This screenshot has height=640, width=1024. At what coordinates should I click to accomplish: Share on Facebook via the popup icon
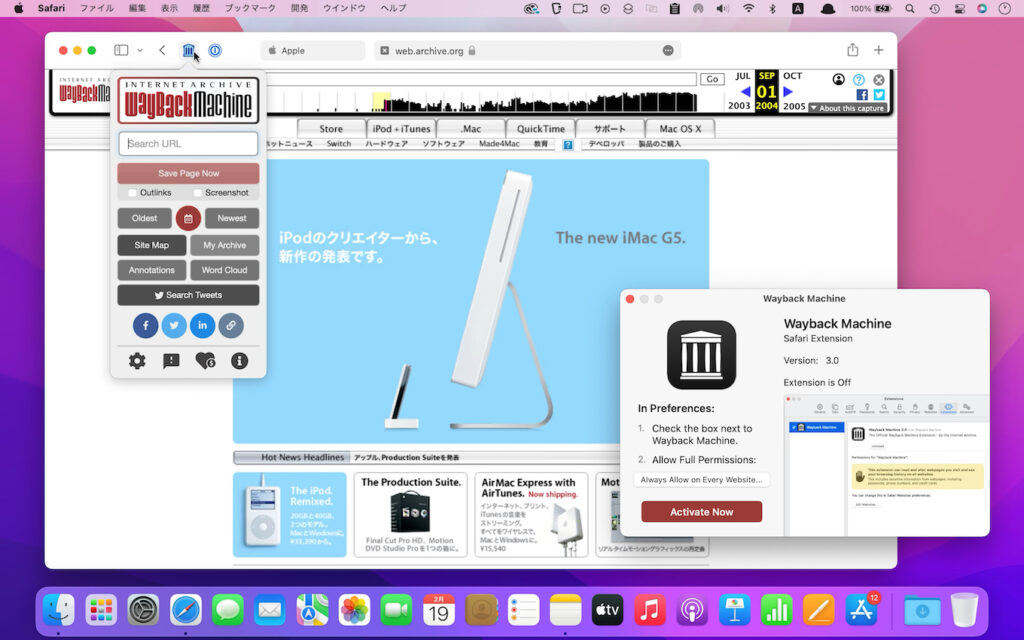146,325
